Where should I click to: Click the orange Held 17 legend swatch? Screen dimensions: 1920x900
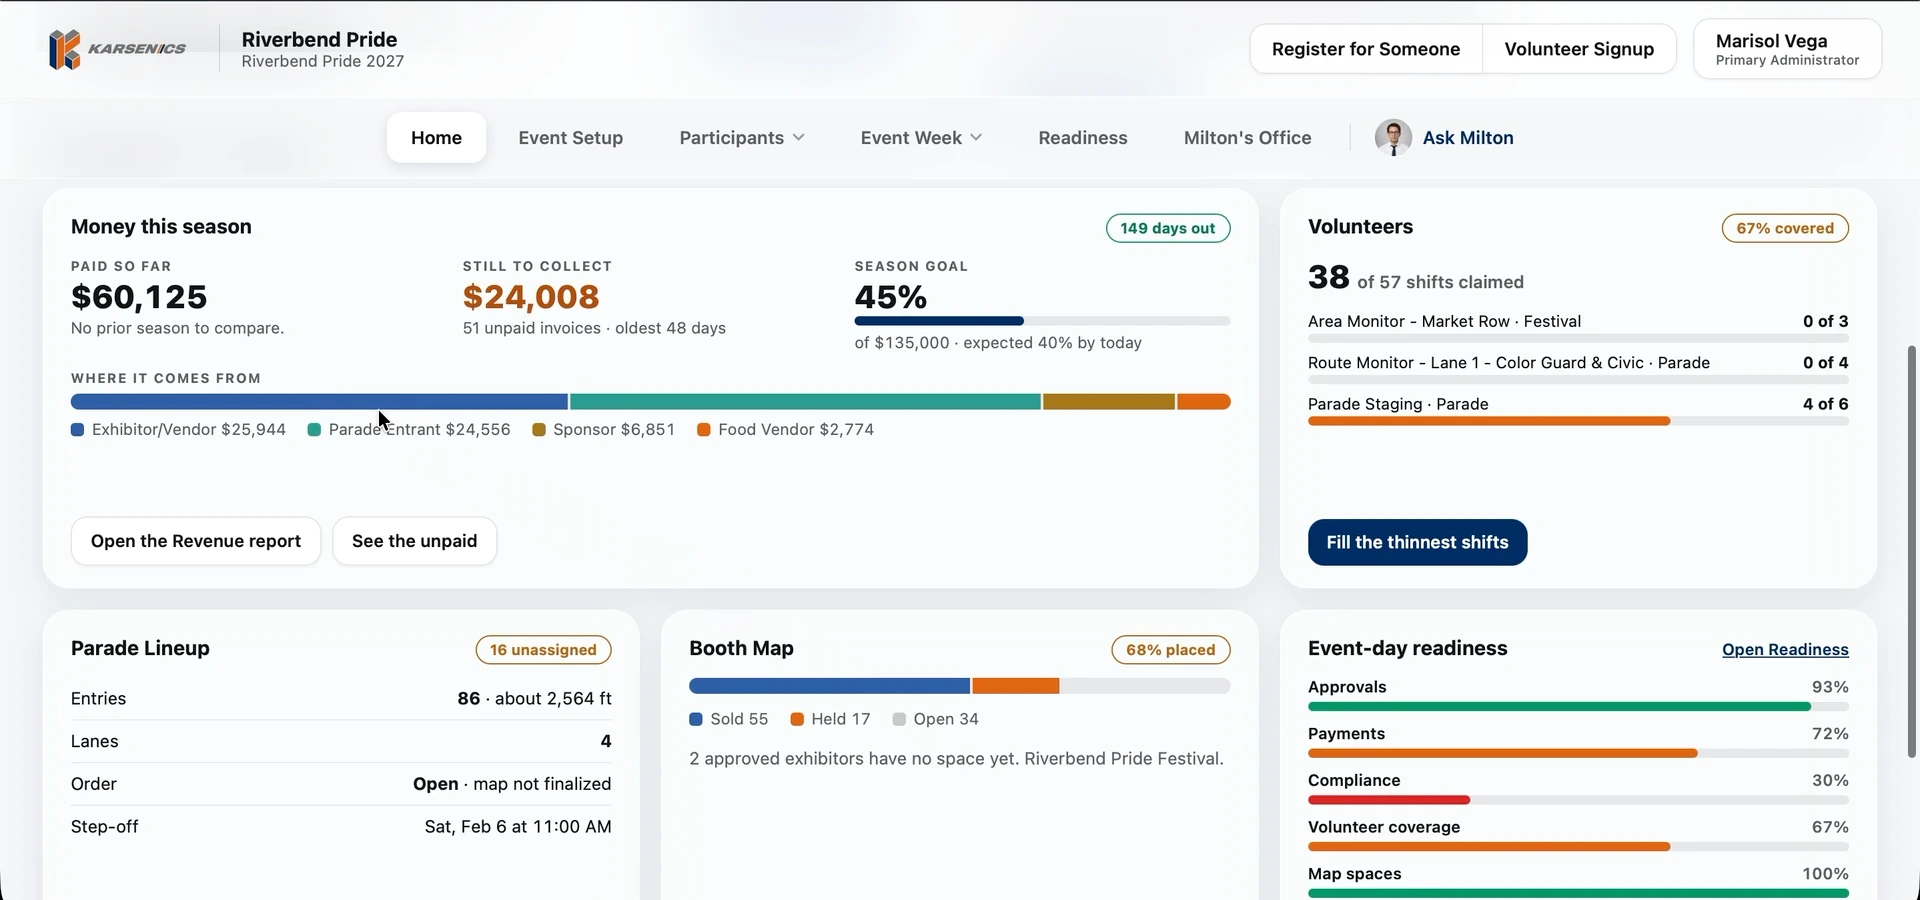(x=797, y=720)
